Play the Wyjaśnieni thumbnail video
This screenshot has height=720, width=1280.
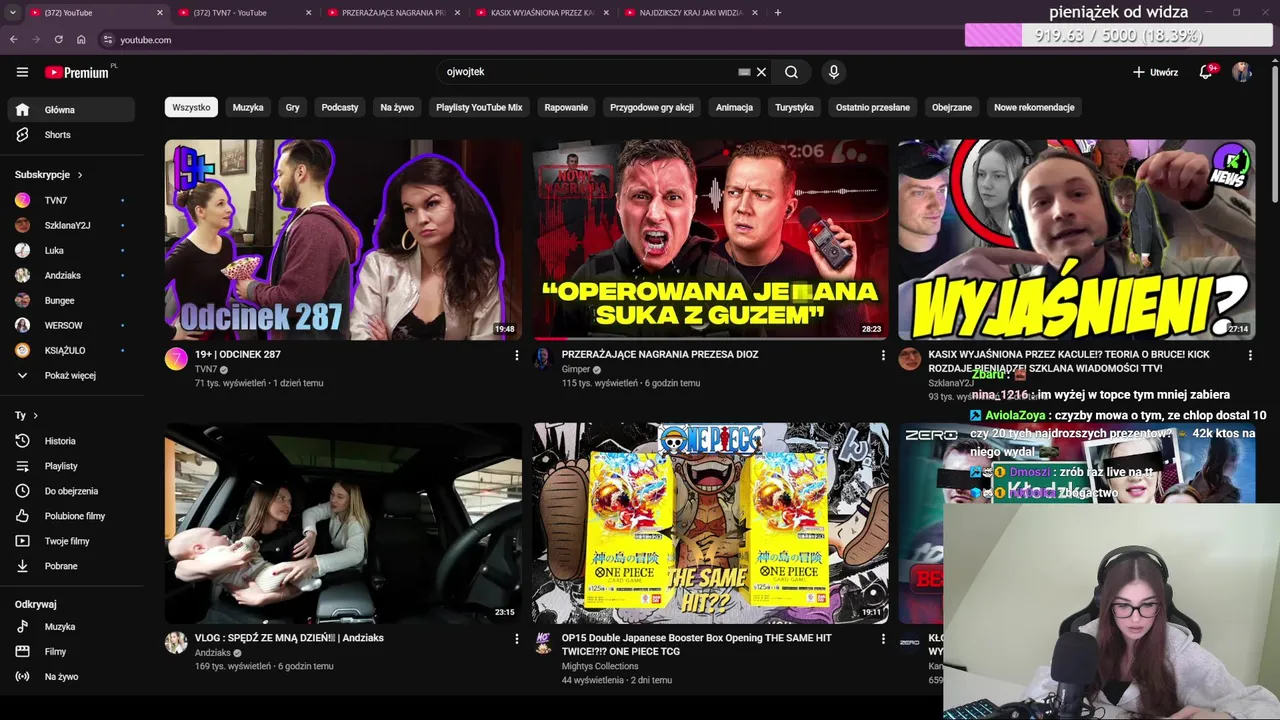click(1077, 240)
